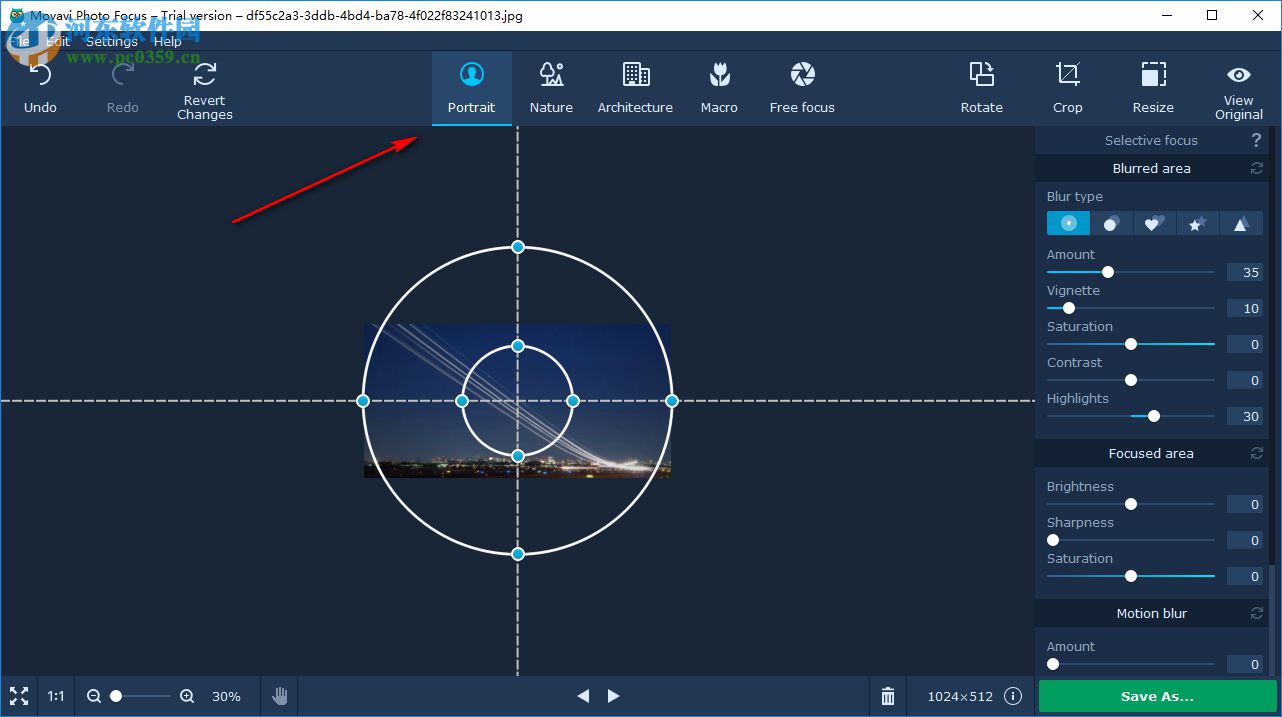Click zoom in magnifier
The height and width of the screenshot is (717, 1282).
click(187, 696)
